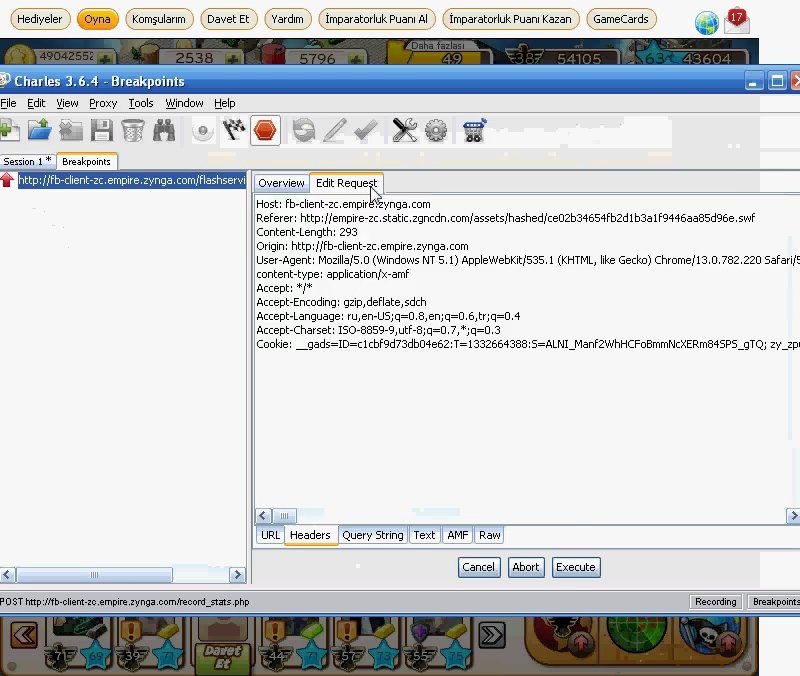Click right arrow of breakpoint list scrollbar
Screen dimensions: 800x676
(x=237, y=575)
